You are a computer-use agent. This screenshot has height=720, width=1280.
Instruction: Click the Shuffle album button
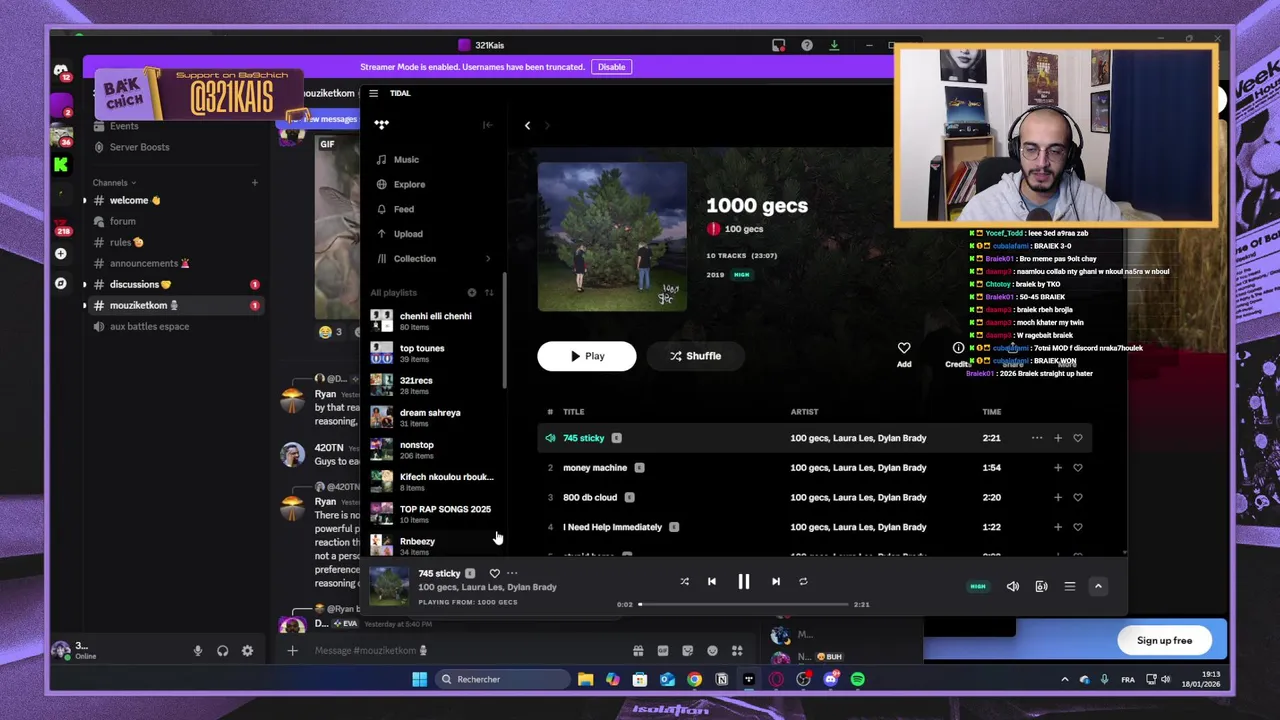tap(695, 356)
